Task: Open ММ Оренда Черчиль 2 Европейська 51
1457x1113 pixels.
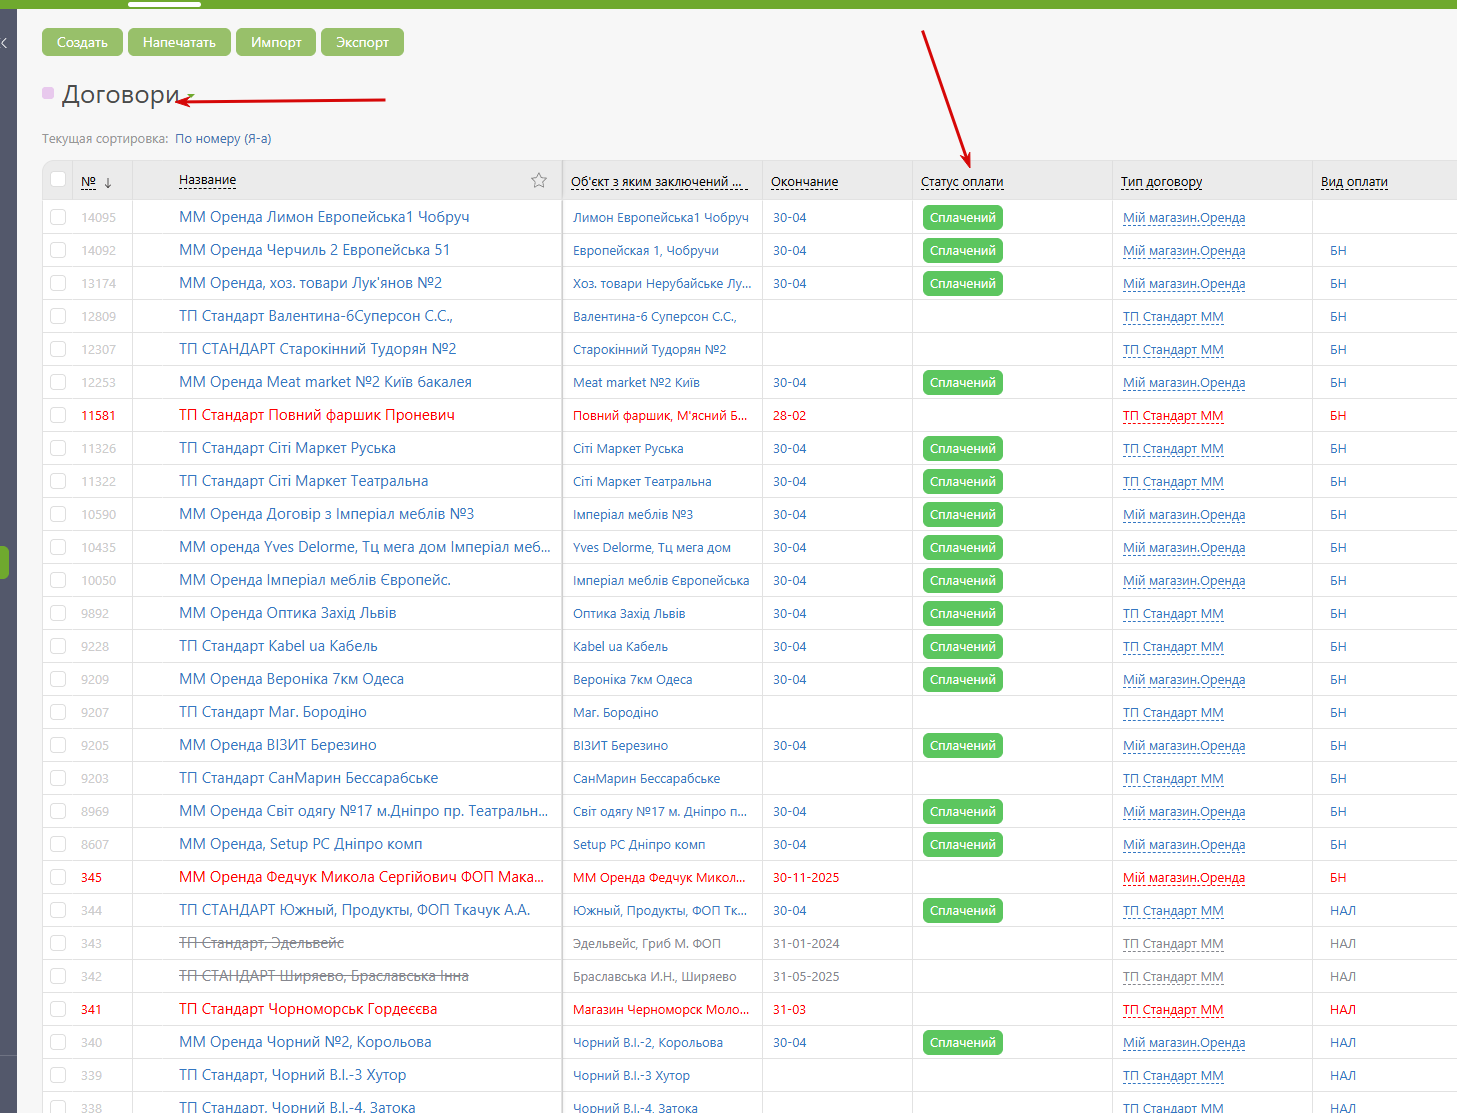Action: pos(314,250)
